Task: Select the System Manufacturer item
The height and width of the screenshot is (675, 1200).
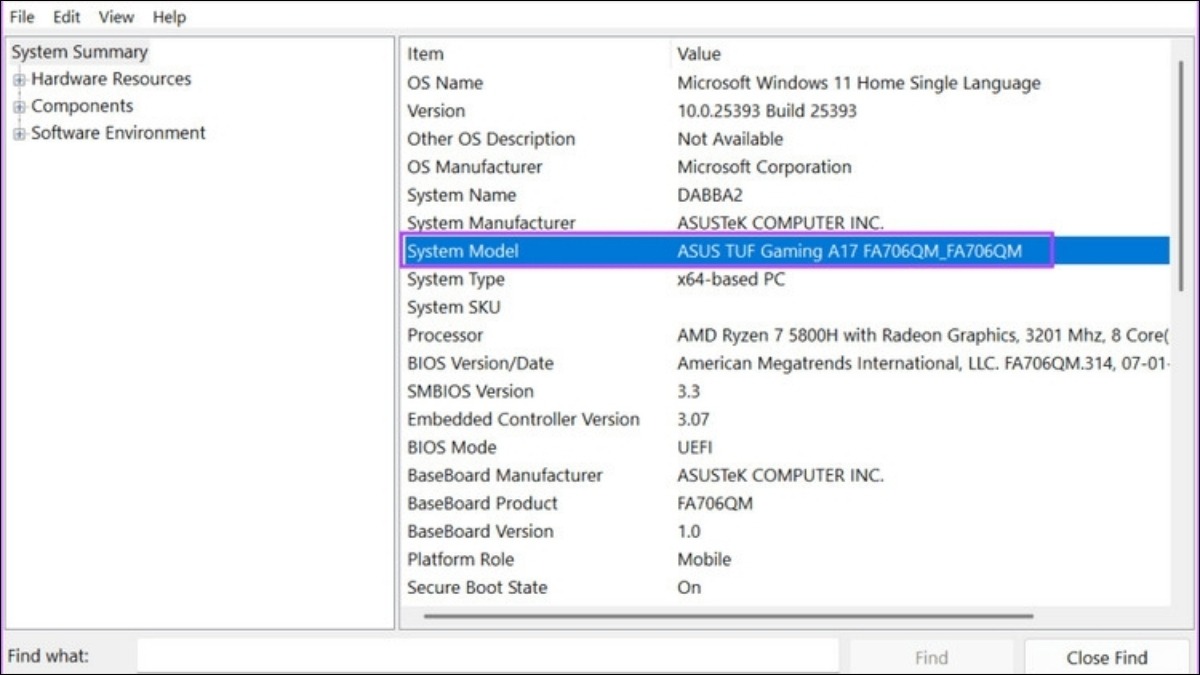Action: [x=491, y=223]
